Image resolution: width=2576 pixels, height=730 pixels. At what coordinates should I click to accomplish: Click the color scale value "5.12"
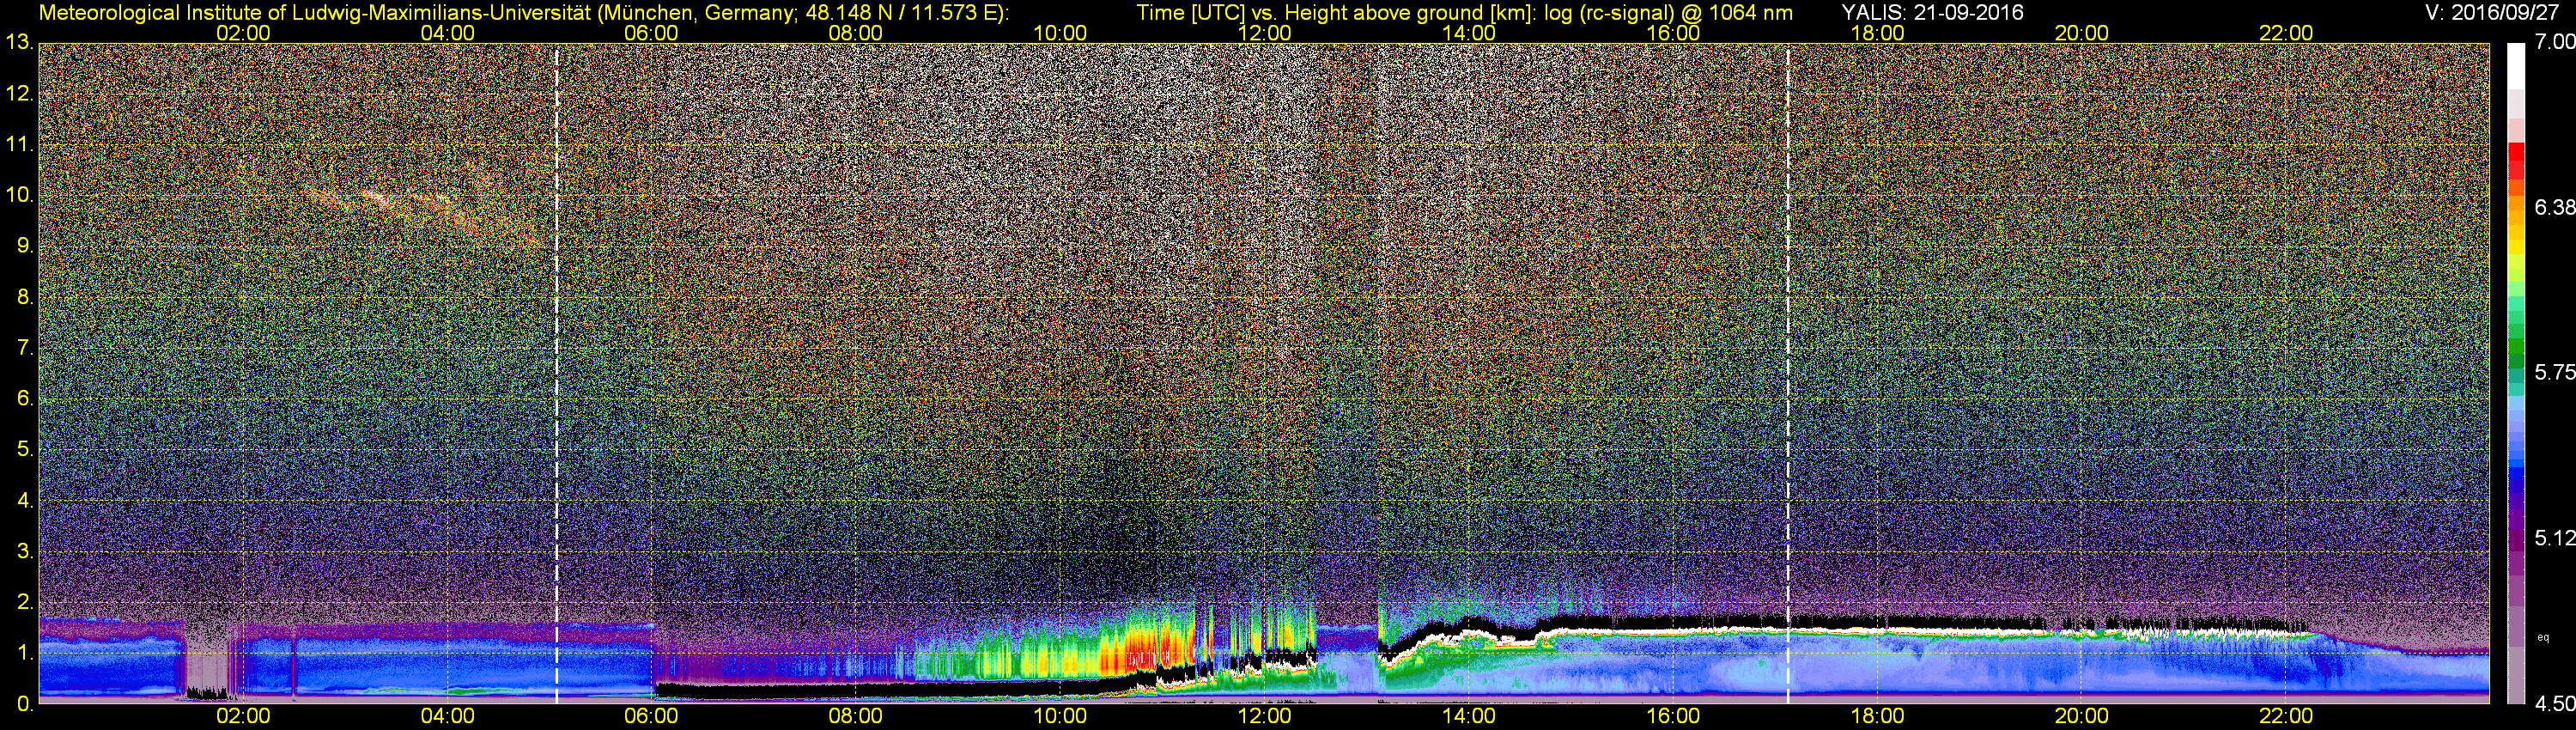point(2555,538)
